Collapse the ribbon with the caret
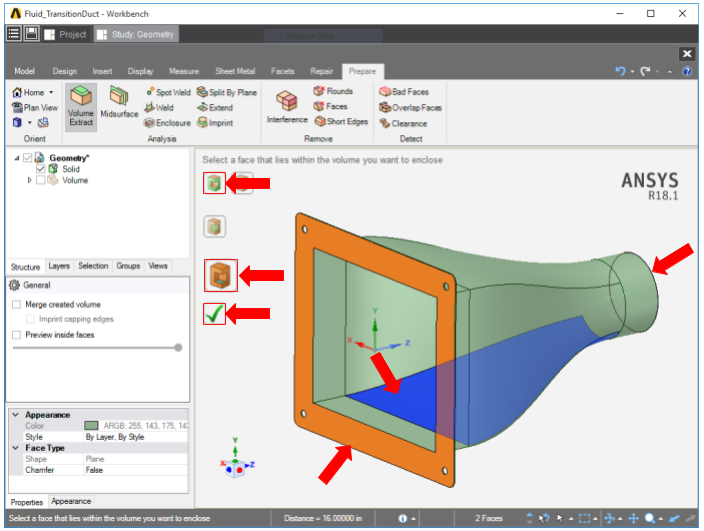This screenshot has width=704, height=531. (x=669, y=71)
